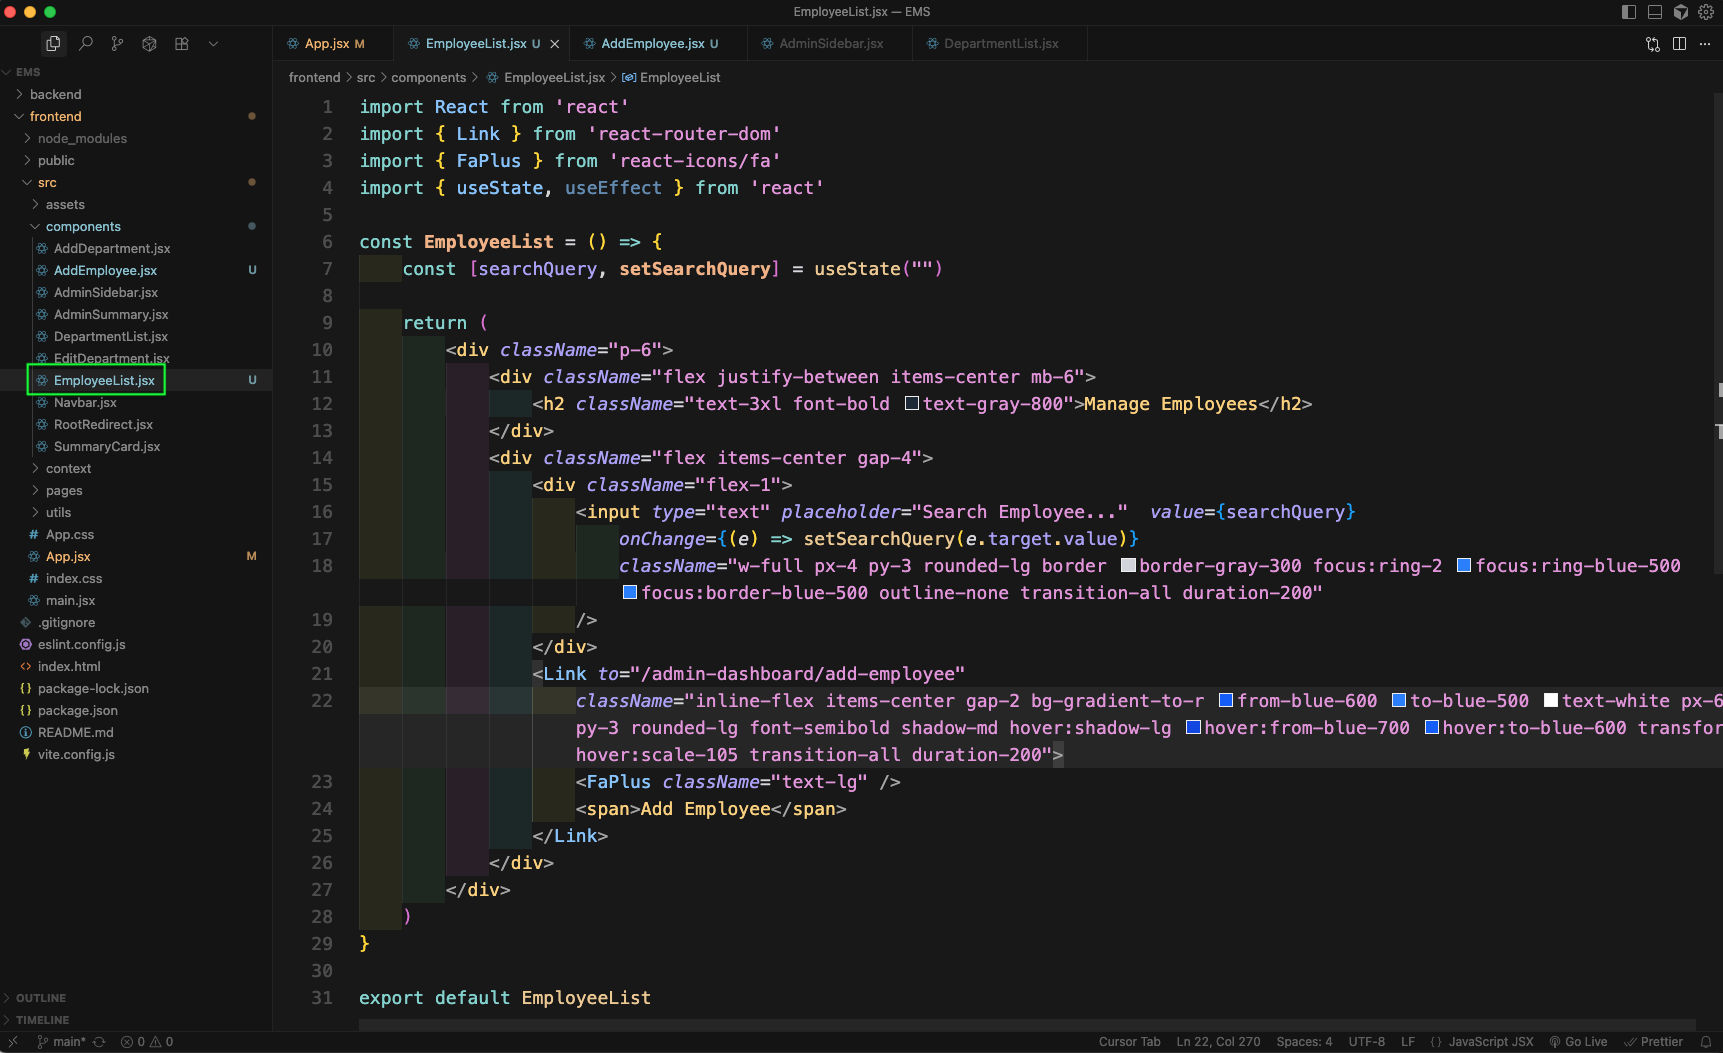Expand the backend folder
Viewport: 1723px width, 1053px height.
coord(136,94)
